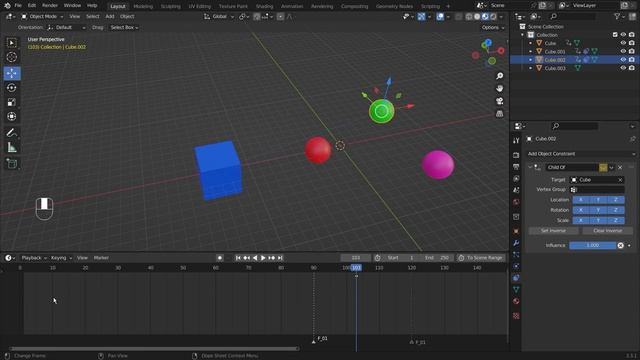
Task: Open the Select Box drag dropdown
Action: click(x=124, y=27)
